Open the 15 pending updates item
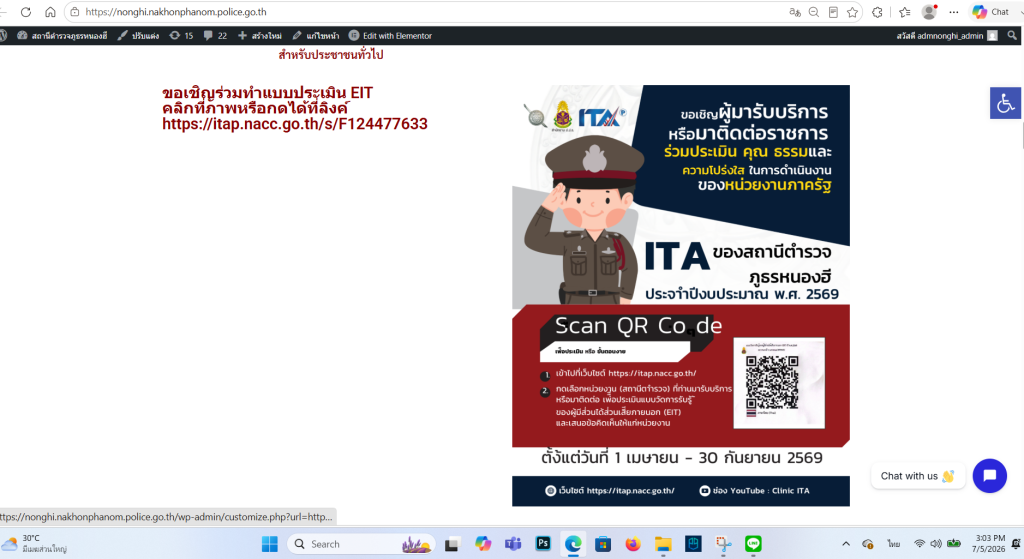 point(182,35)
